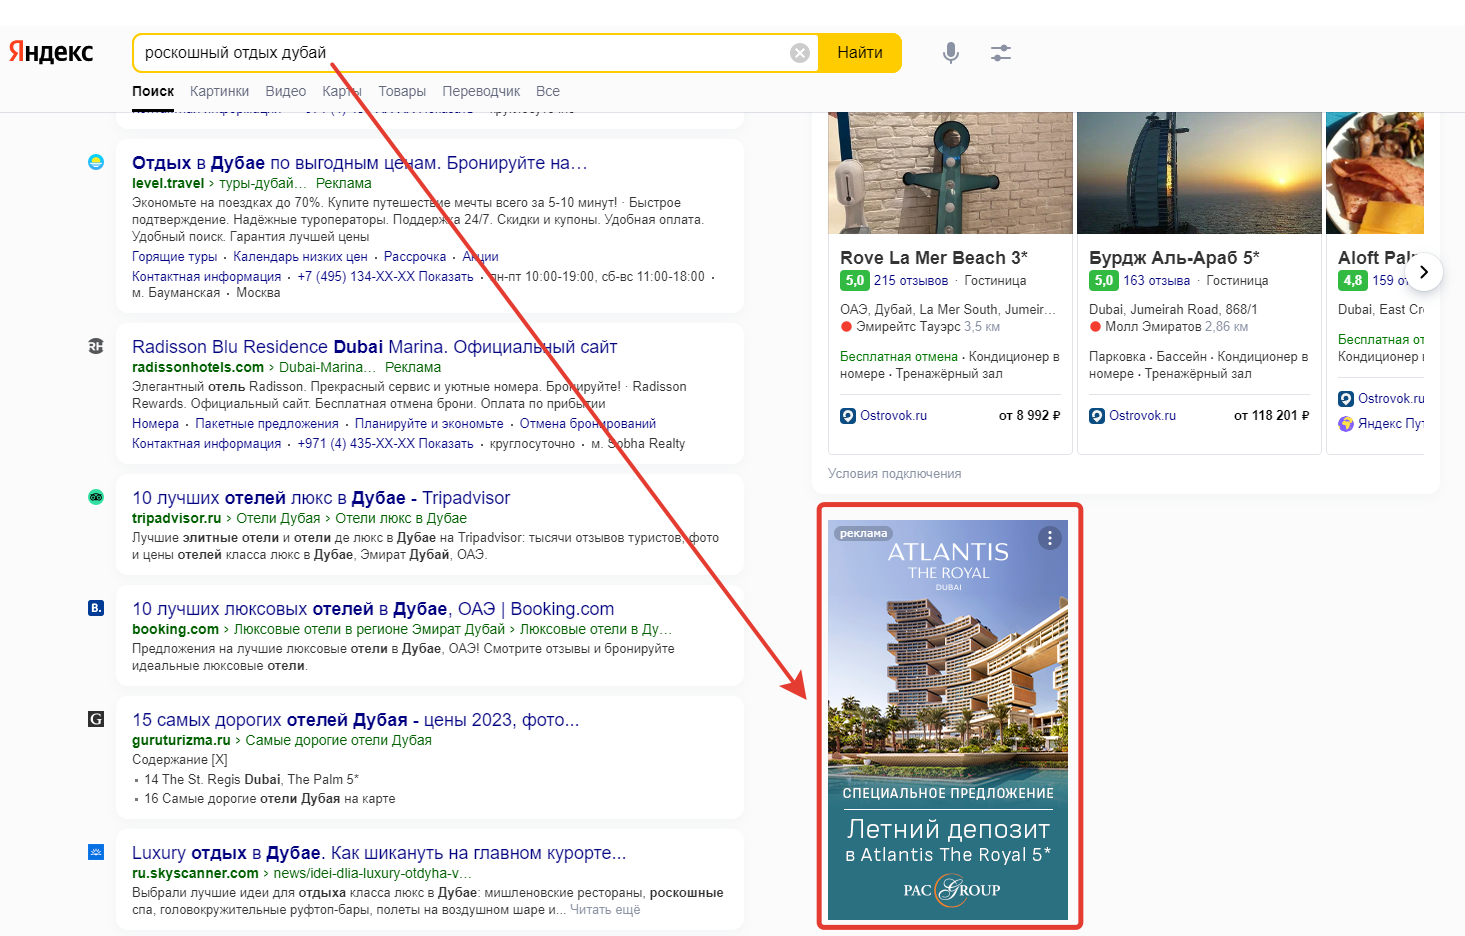Click the Пакетные предложения sitelink
The image size is (1465, 936).
tap(267, 424)
